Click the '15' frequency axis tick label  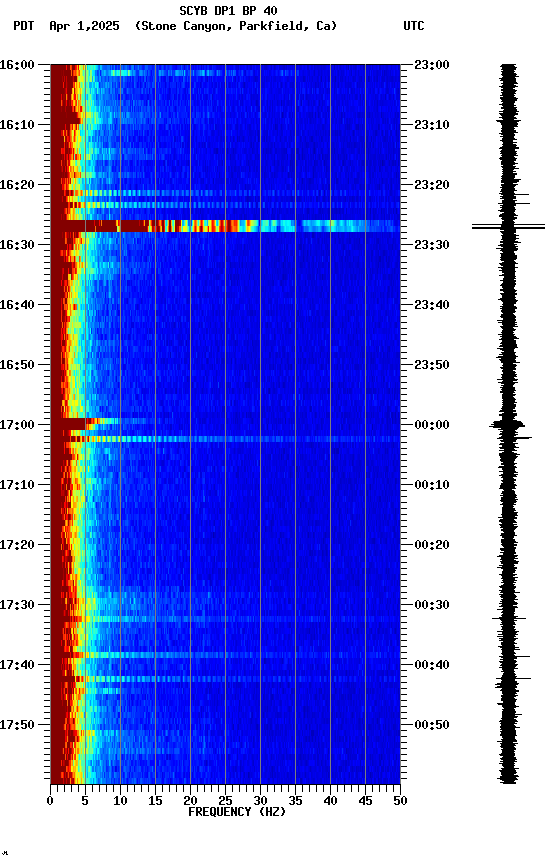click(x=155, y=801)
